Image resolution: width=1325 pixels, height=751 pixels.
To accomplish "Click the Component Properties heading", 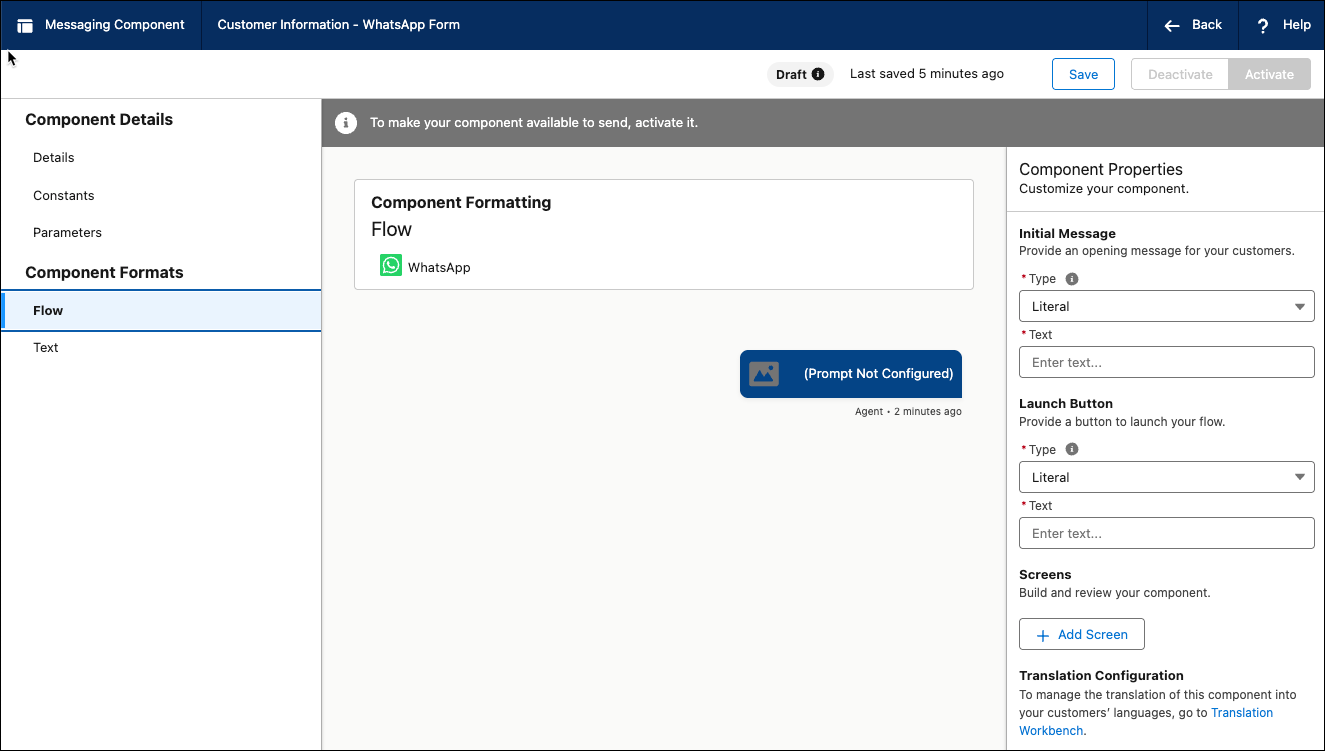I will click(x=1101, y=170).
